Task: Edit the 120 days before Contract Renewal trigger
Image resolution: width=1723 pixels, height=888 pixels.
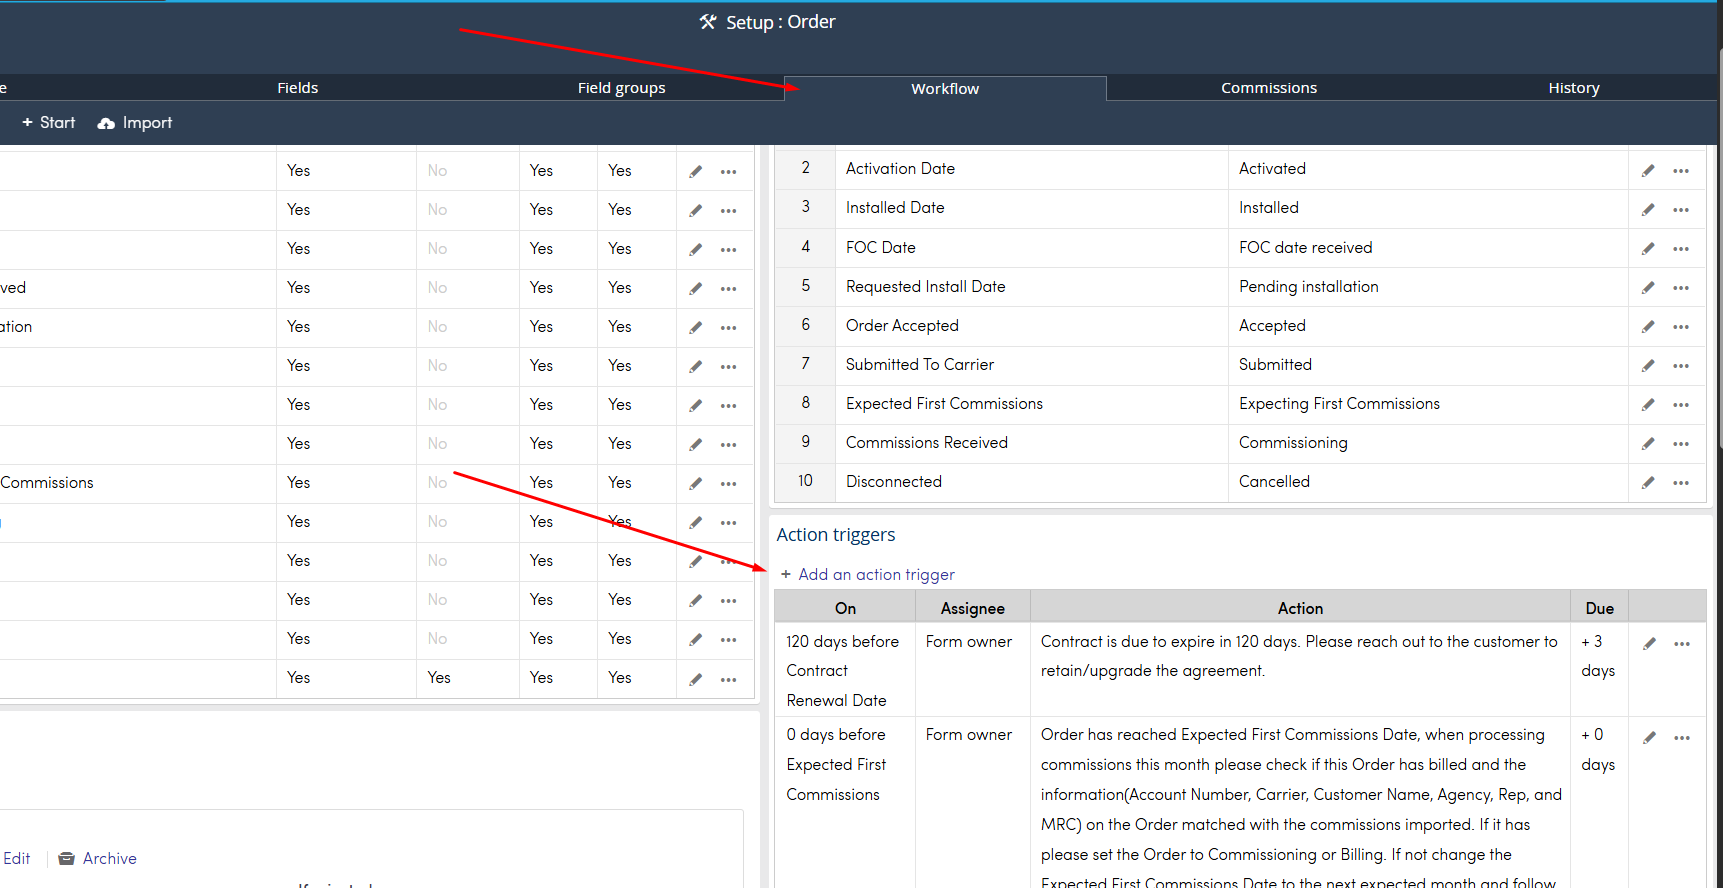Action: pyautogui.click(x=1649, y=644)
